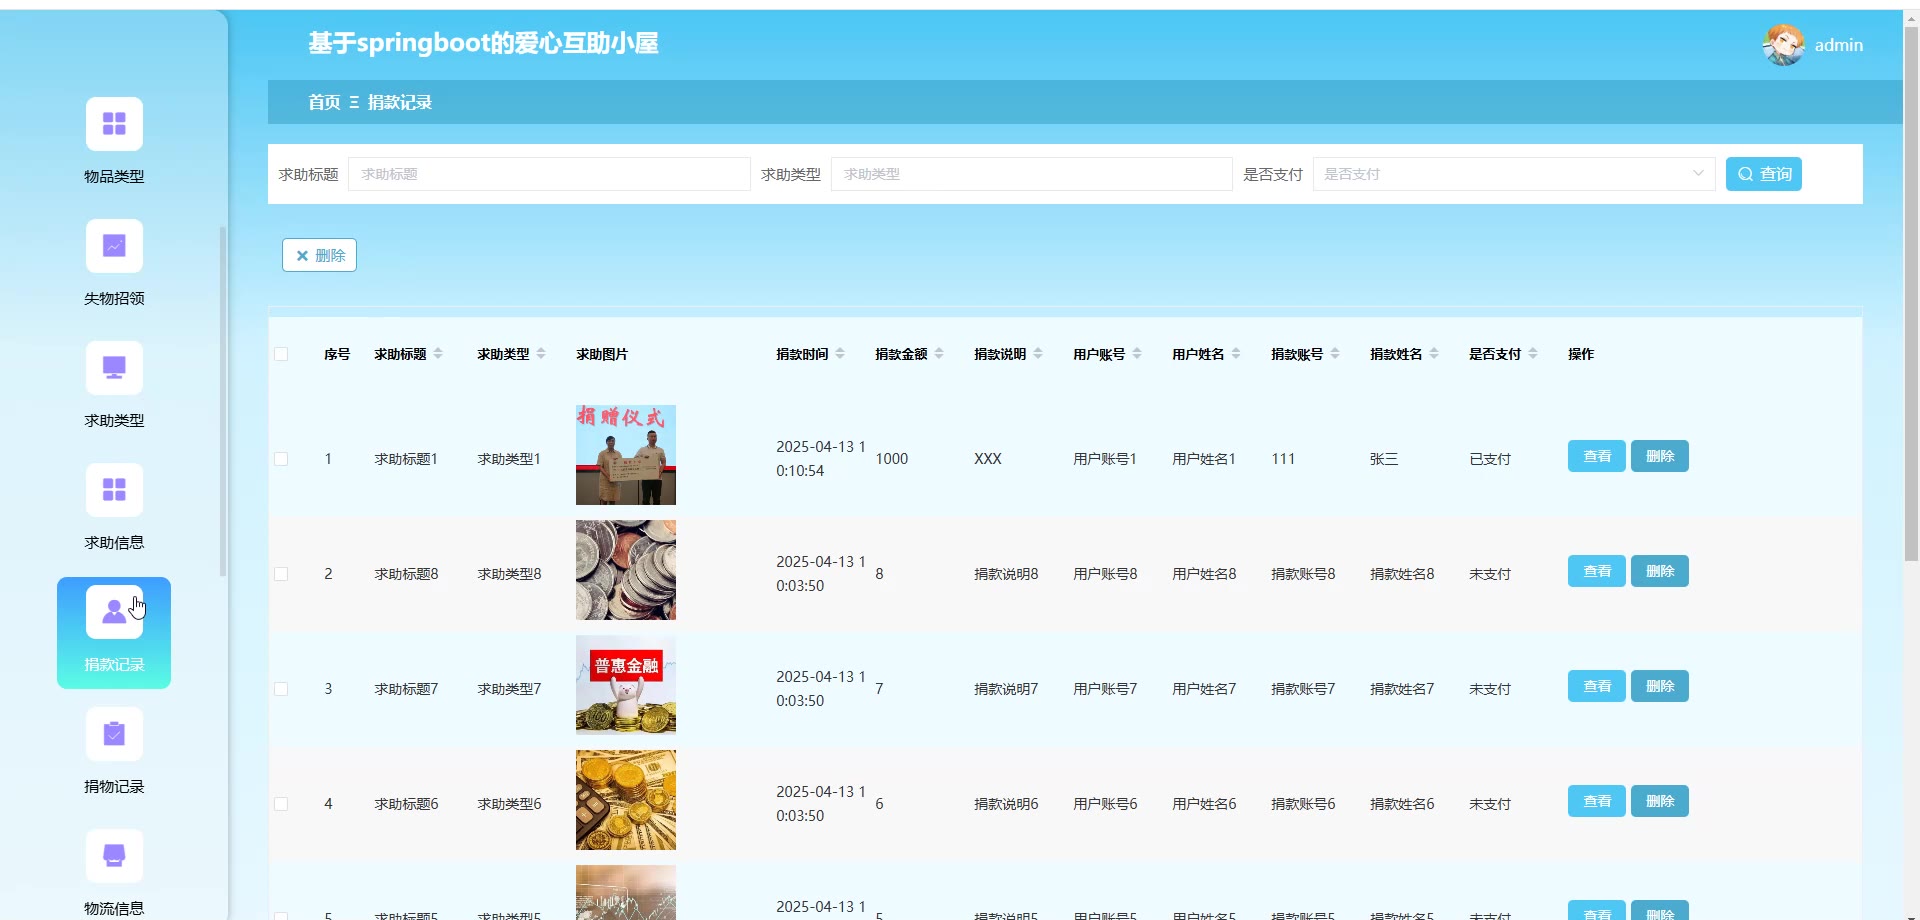
Task: Go to 求助信息 sidebar icon
Action: click(x=114, y=490)
